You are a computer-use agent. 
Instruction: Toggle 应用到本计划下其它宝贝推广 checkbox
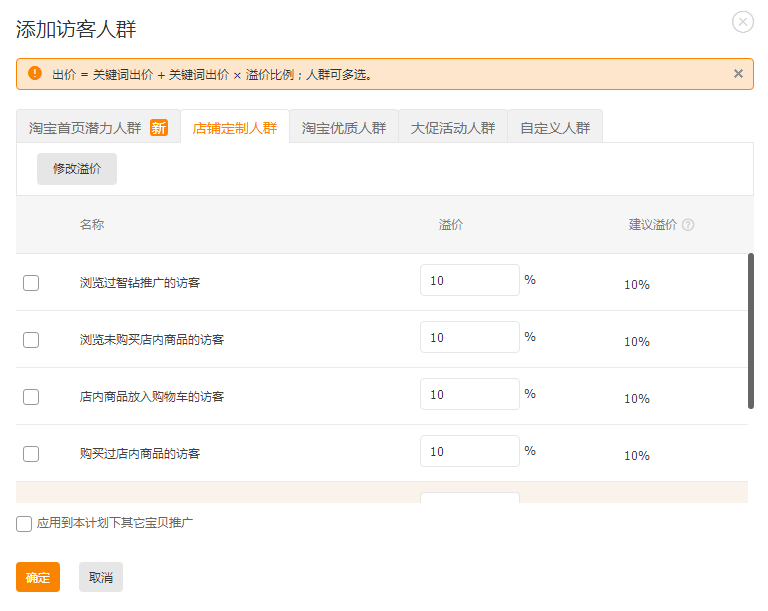point(24,524)
